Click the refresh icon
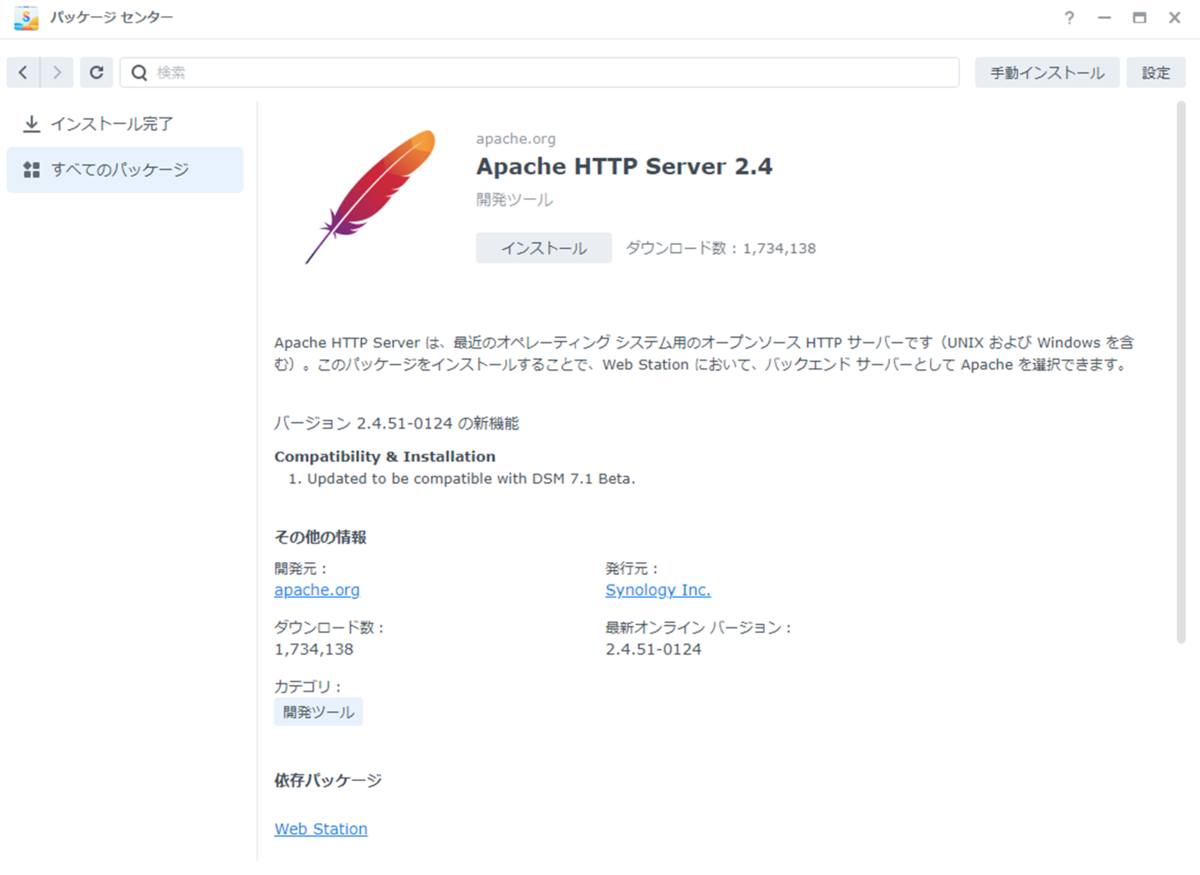 pos(96,72)
